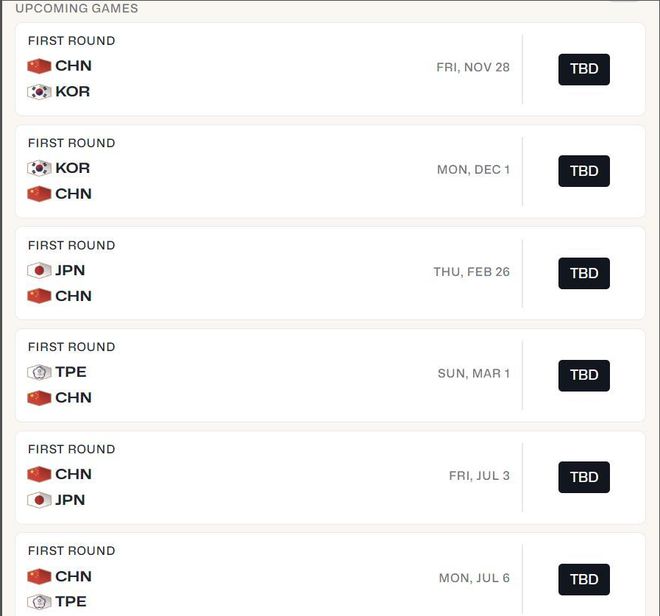Click Korea flag in Nov 28 game
Screen dimensions: 660x616
[x=39, y=92]
